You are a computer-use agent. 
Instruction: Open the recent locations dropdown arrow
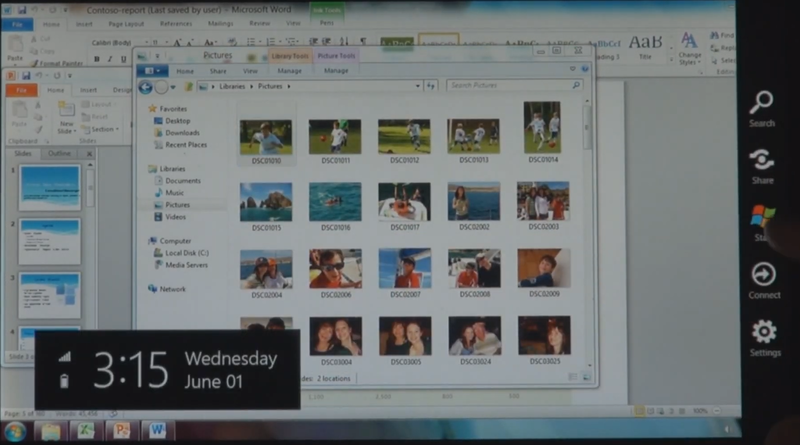tap(173, 88)
